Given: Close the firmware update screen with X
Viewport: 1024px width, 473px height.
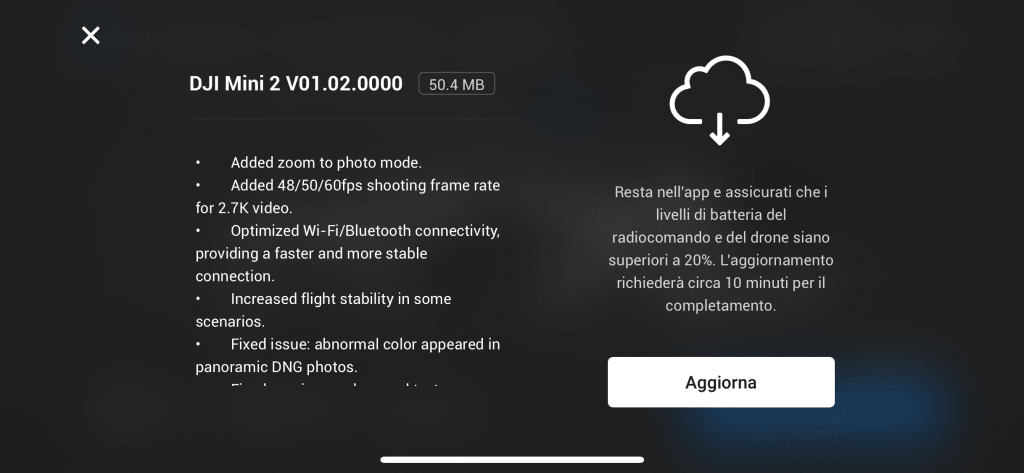Looking at the screenshot, I should [91, 35].
